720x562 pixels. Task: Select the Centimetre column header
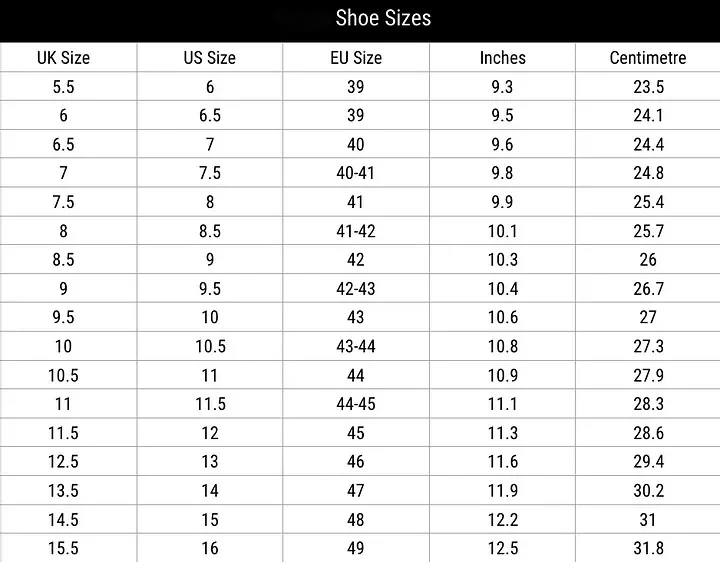pos(648,58)
